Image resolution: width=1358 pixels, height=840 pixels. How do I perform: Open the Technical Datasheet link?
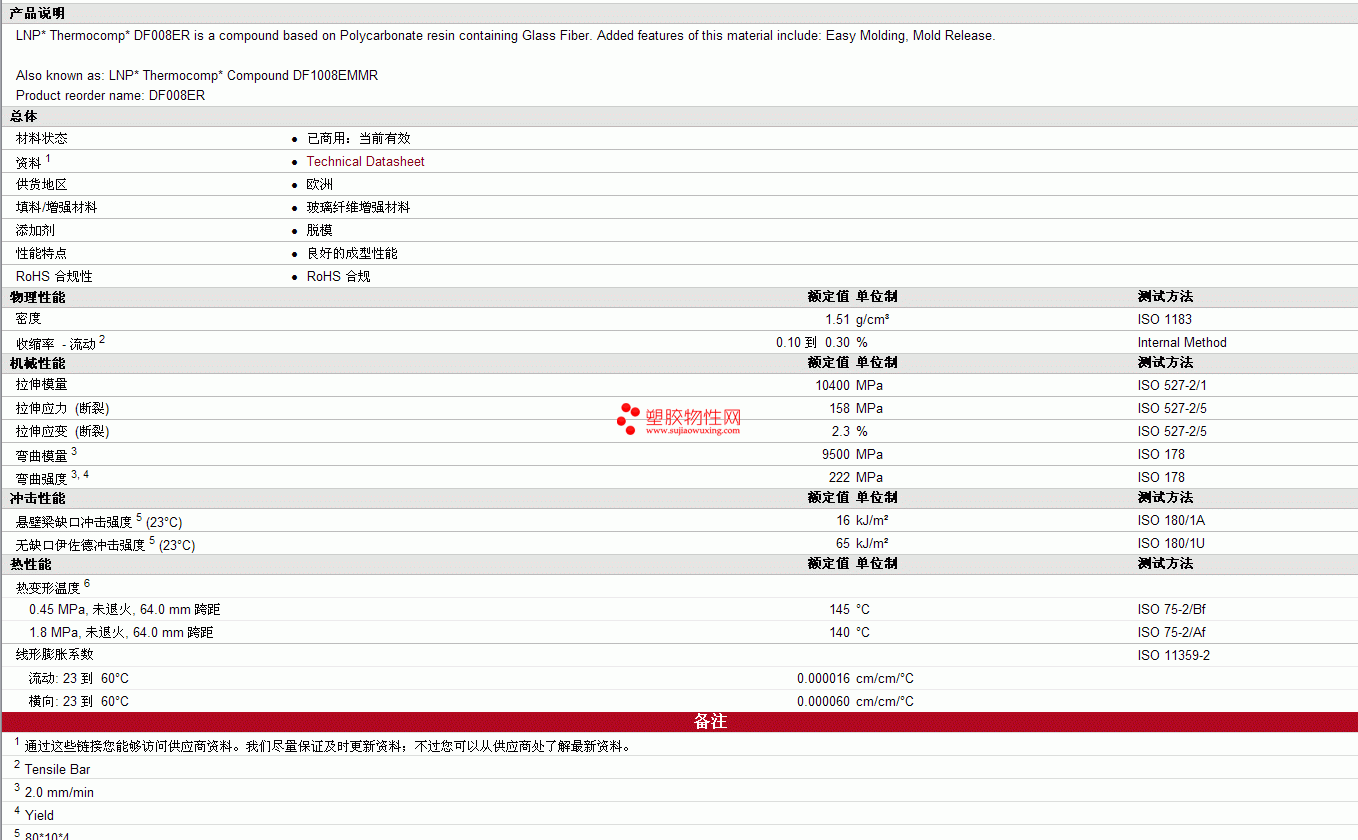(x=365, y=161)
